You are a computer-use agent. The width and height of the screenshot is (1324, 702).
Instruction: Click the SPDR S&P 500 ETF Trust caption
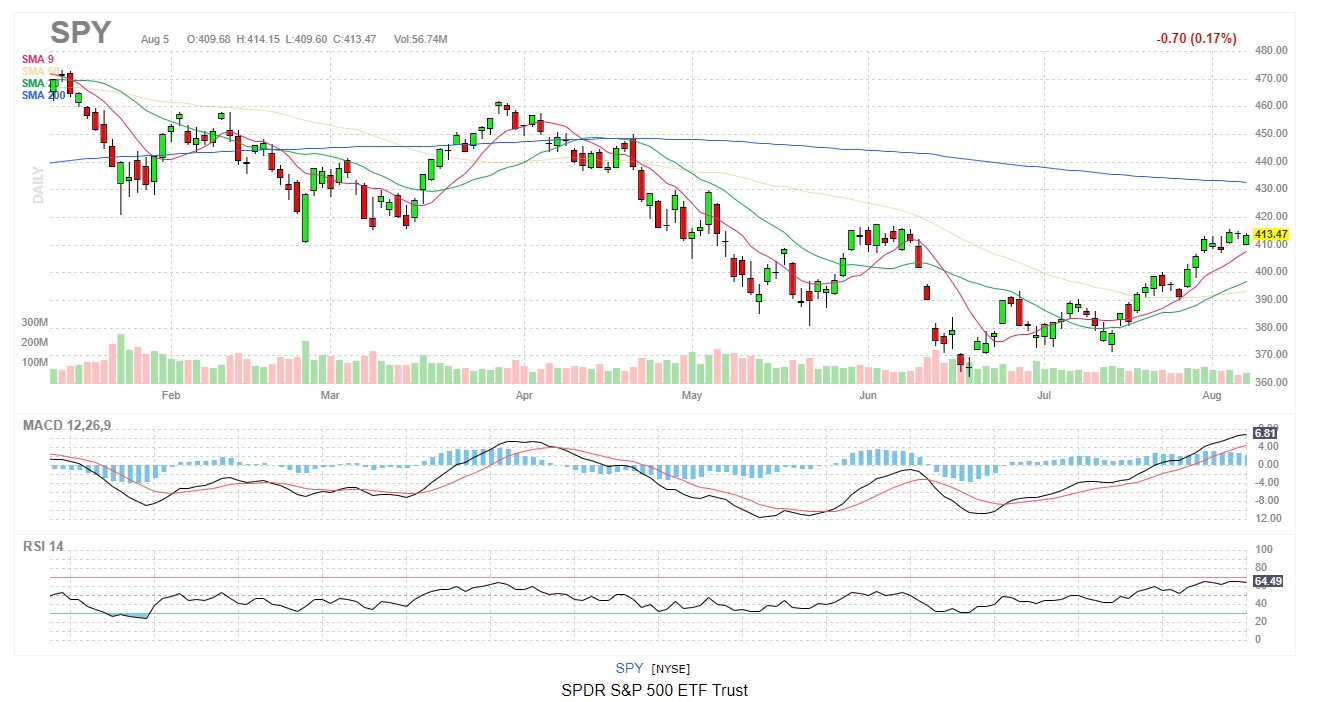coord(654,690)
